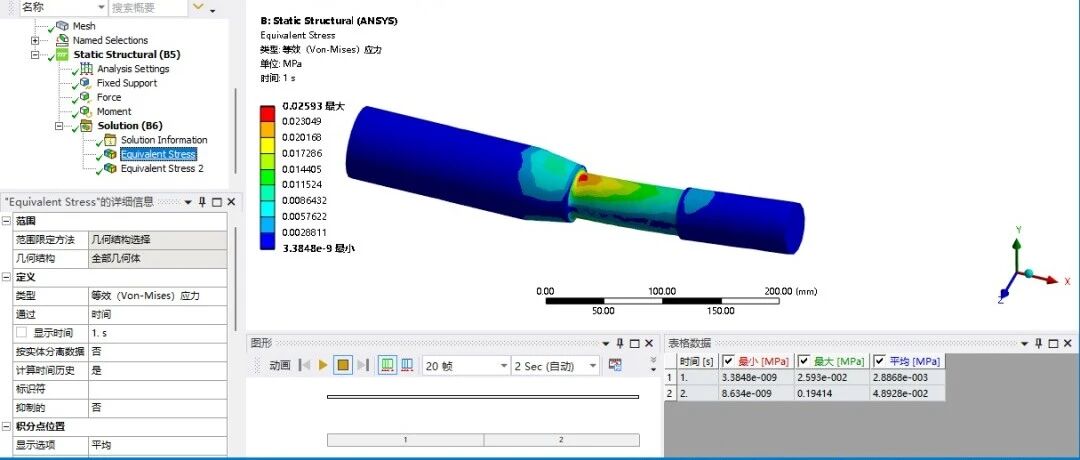Collapse the 范围 section in details
Screen dimensions: 1080x460
click(7, 221)
